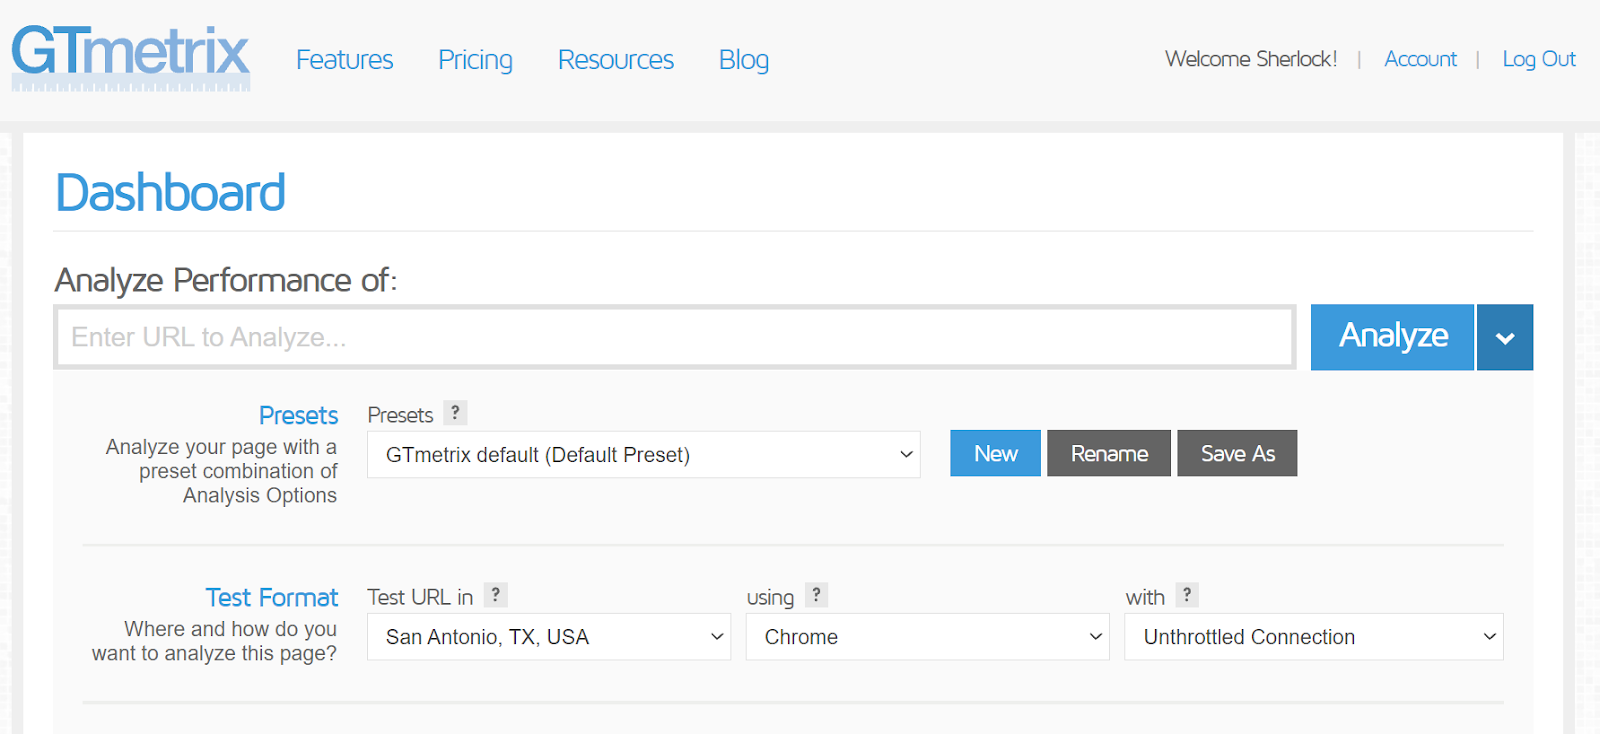Click the Test Format section heading
Image resolution: width=1600 pixels, height=734 pixels.
coord(272,597)
